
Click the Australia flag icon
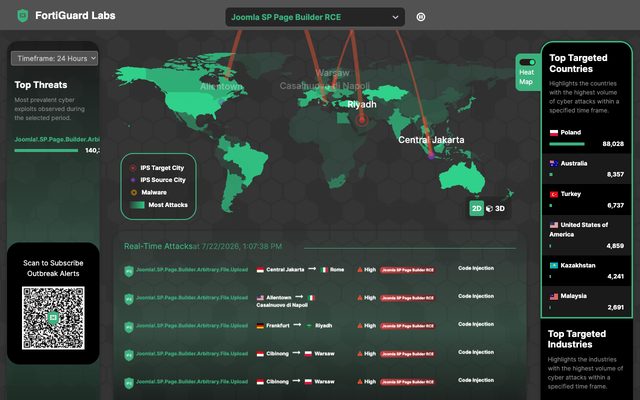(x=554, y=164)
